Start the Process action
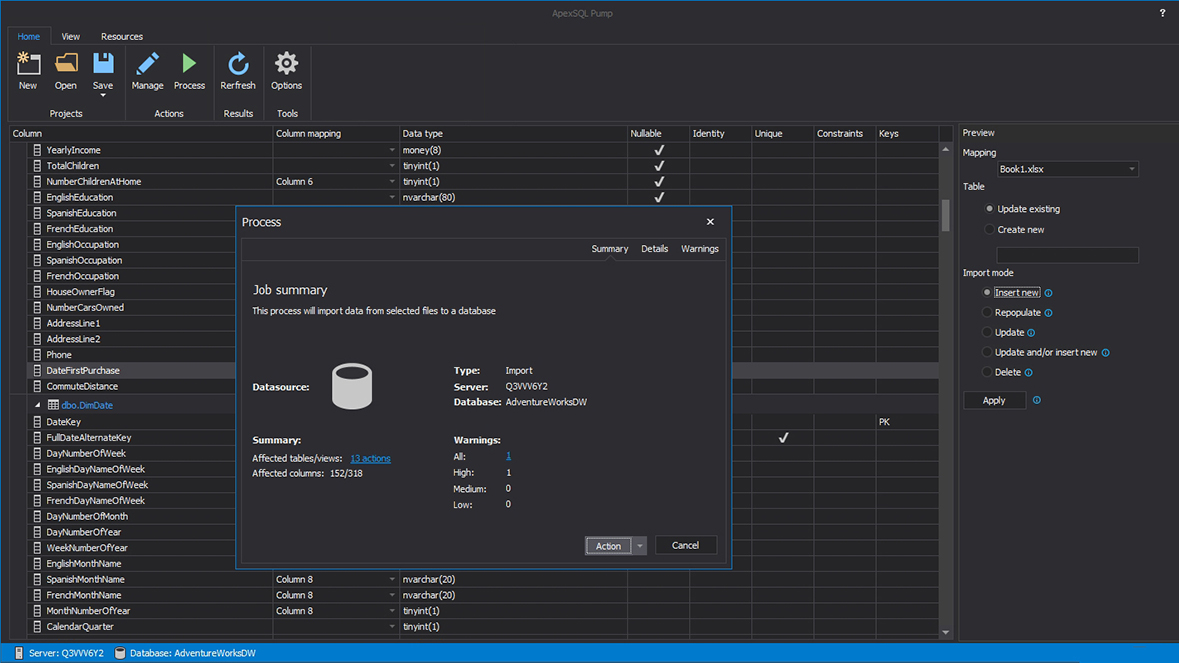Screen dimensions: 1179x663 click(189, 70)
